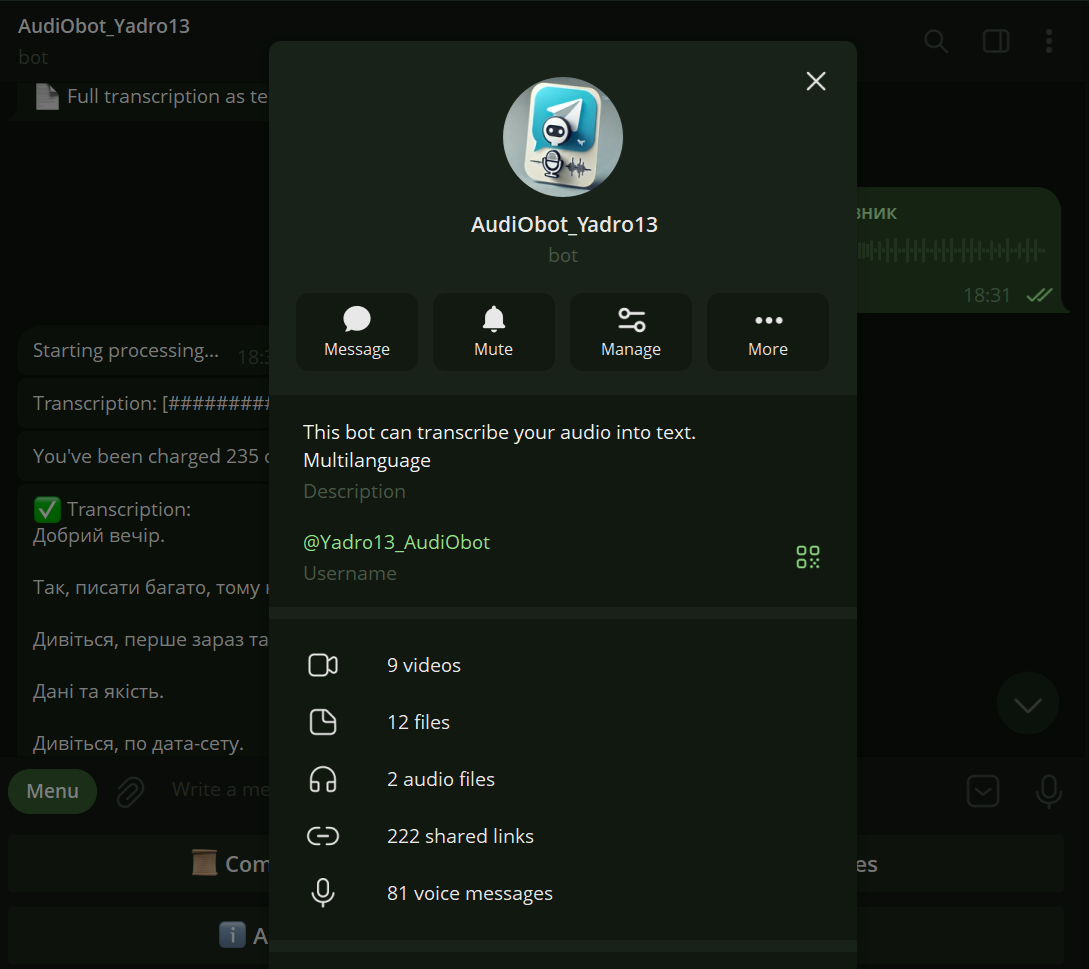The height and width of the screenshot is (969, 1089).
Task: Record a voice message with microphone
Action: pos(1049,791)
